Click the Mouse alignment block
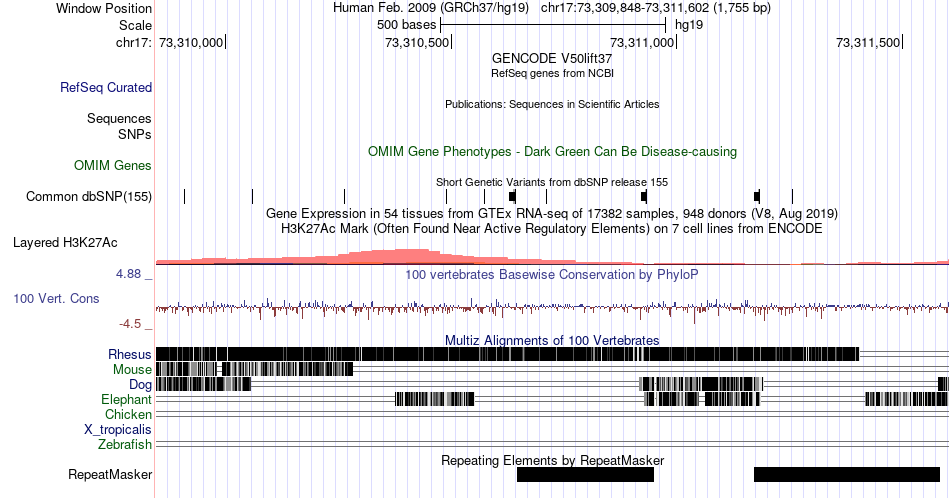950x498 pixels. [x=254, y=370]
